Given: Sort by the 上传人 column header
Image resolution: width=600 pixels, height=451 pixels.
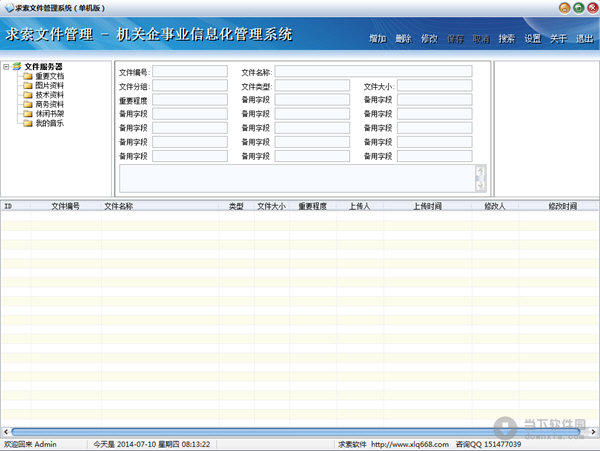Looking at the screenshot, I should [x=360, y=206].
